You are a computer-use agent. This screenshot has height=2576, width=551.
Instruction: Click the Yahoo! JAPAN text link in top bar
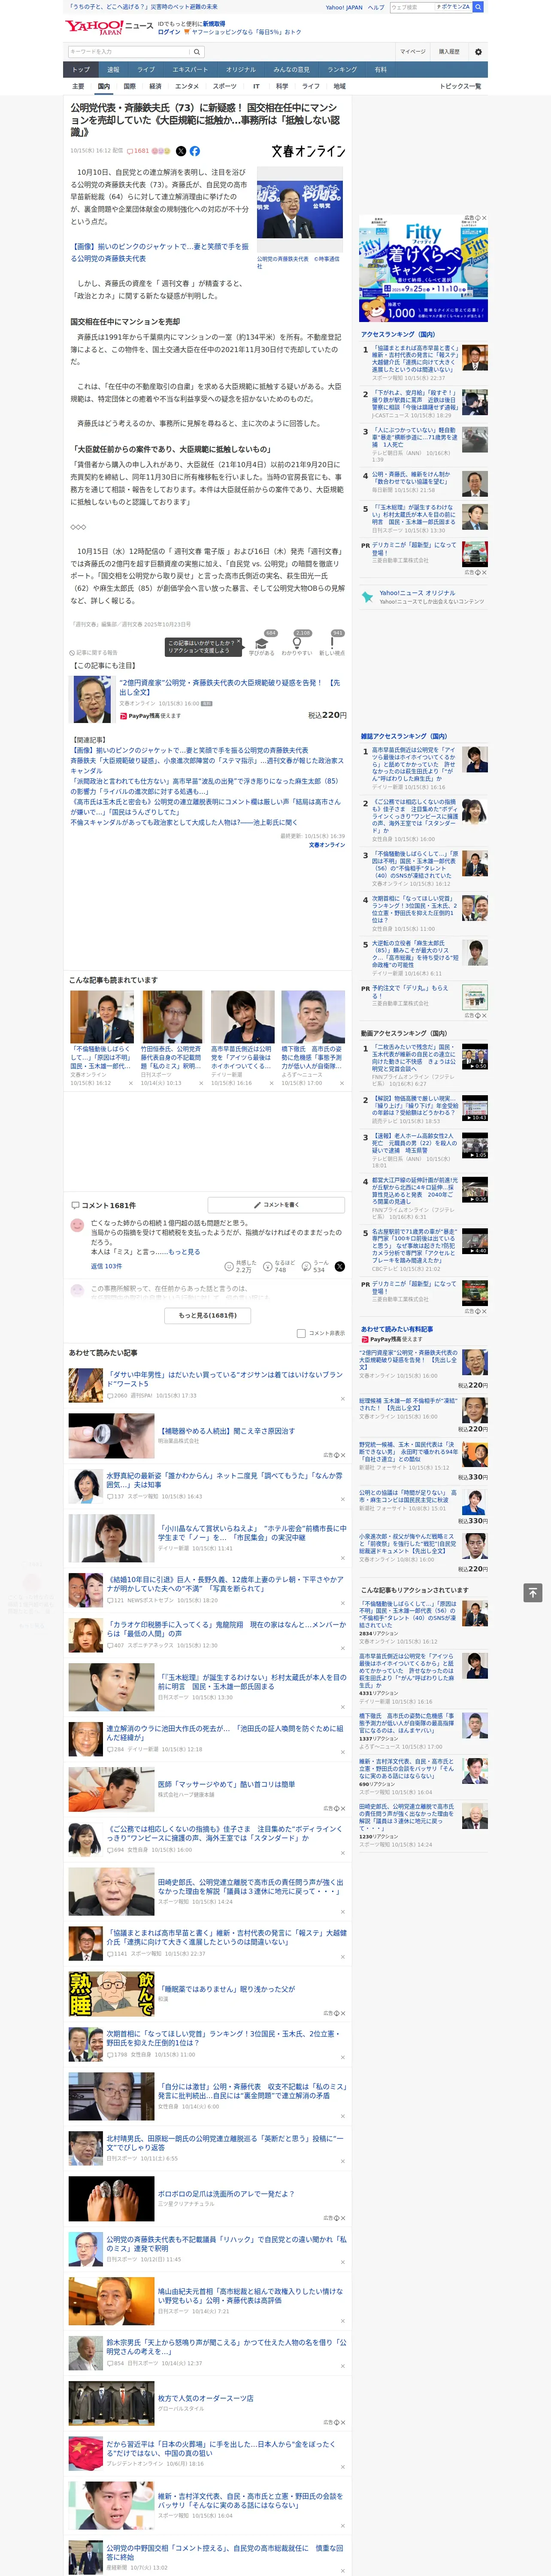click(344, 7)
